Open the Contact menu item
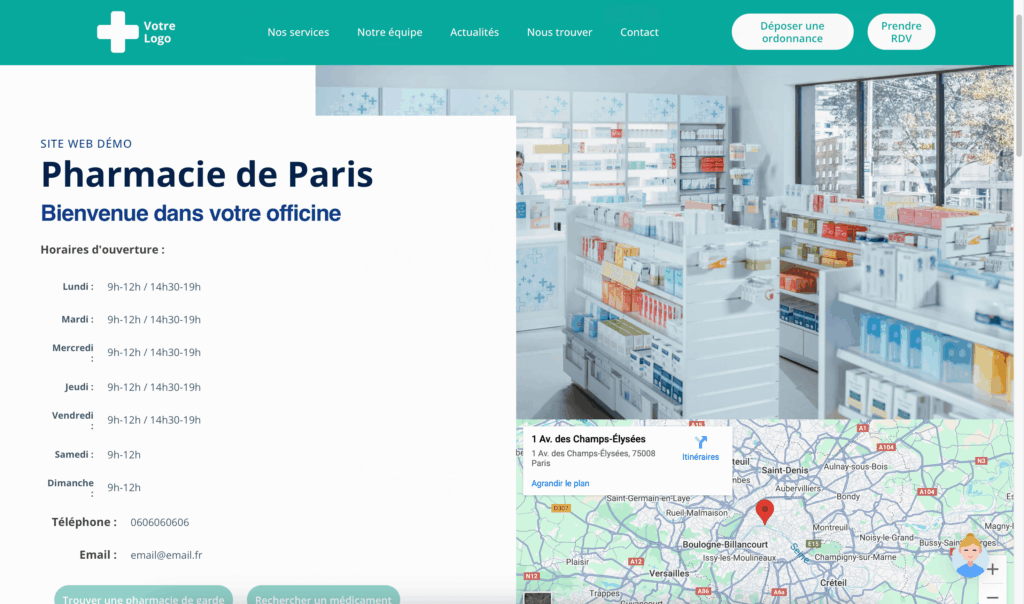 (639, 32)
